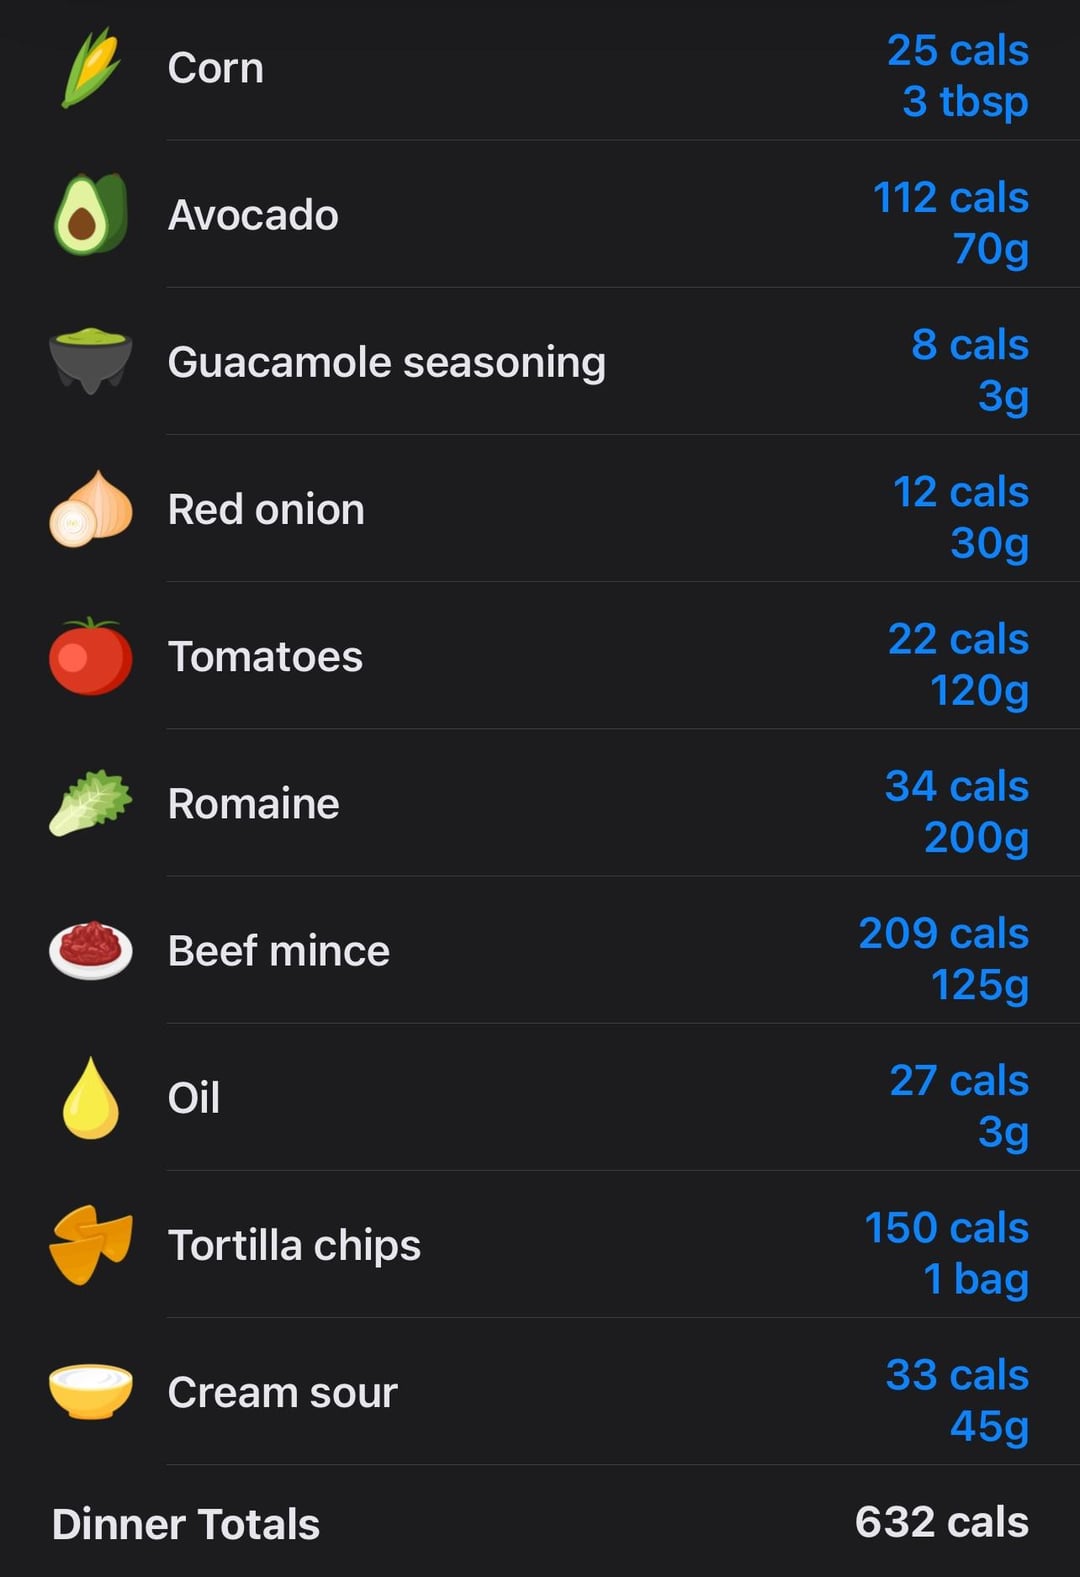This screenshot has height=1577, width=1080.
Task: Select the tortilla chips icon
Action: pyautogui.click(x=90, y=1245)
